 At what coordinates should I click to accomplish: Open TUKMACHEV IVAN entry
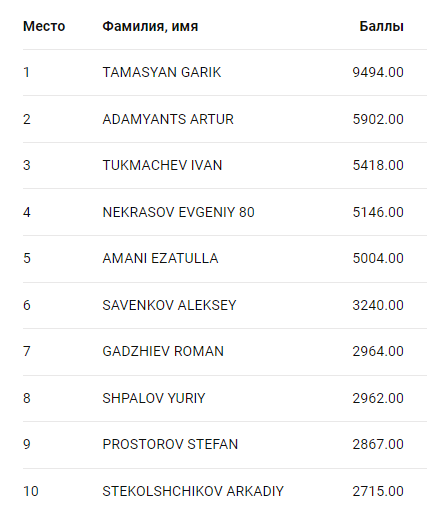pos(162,165)
